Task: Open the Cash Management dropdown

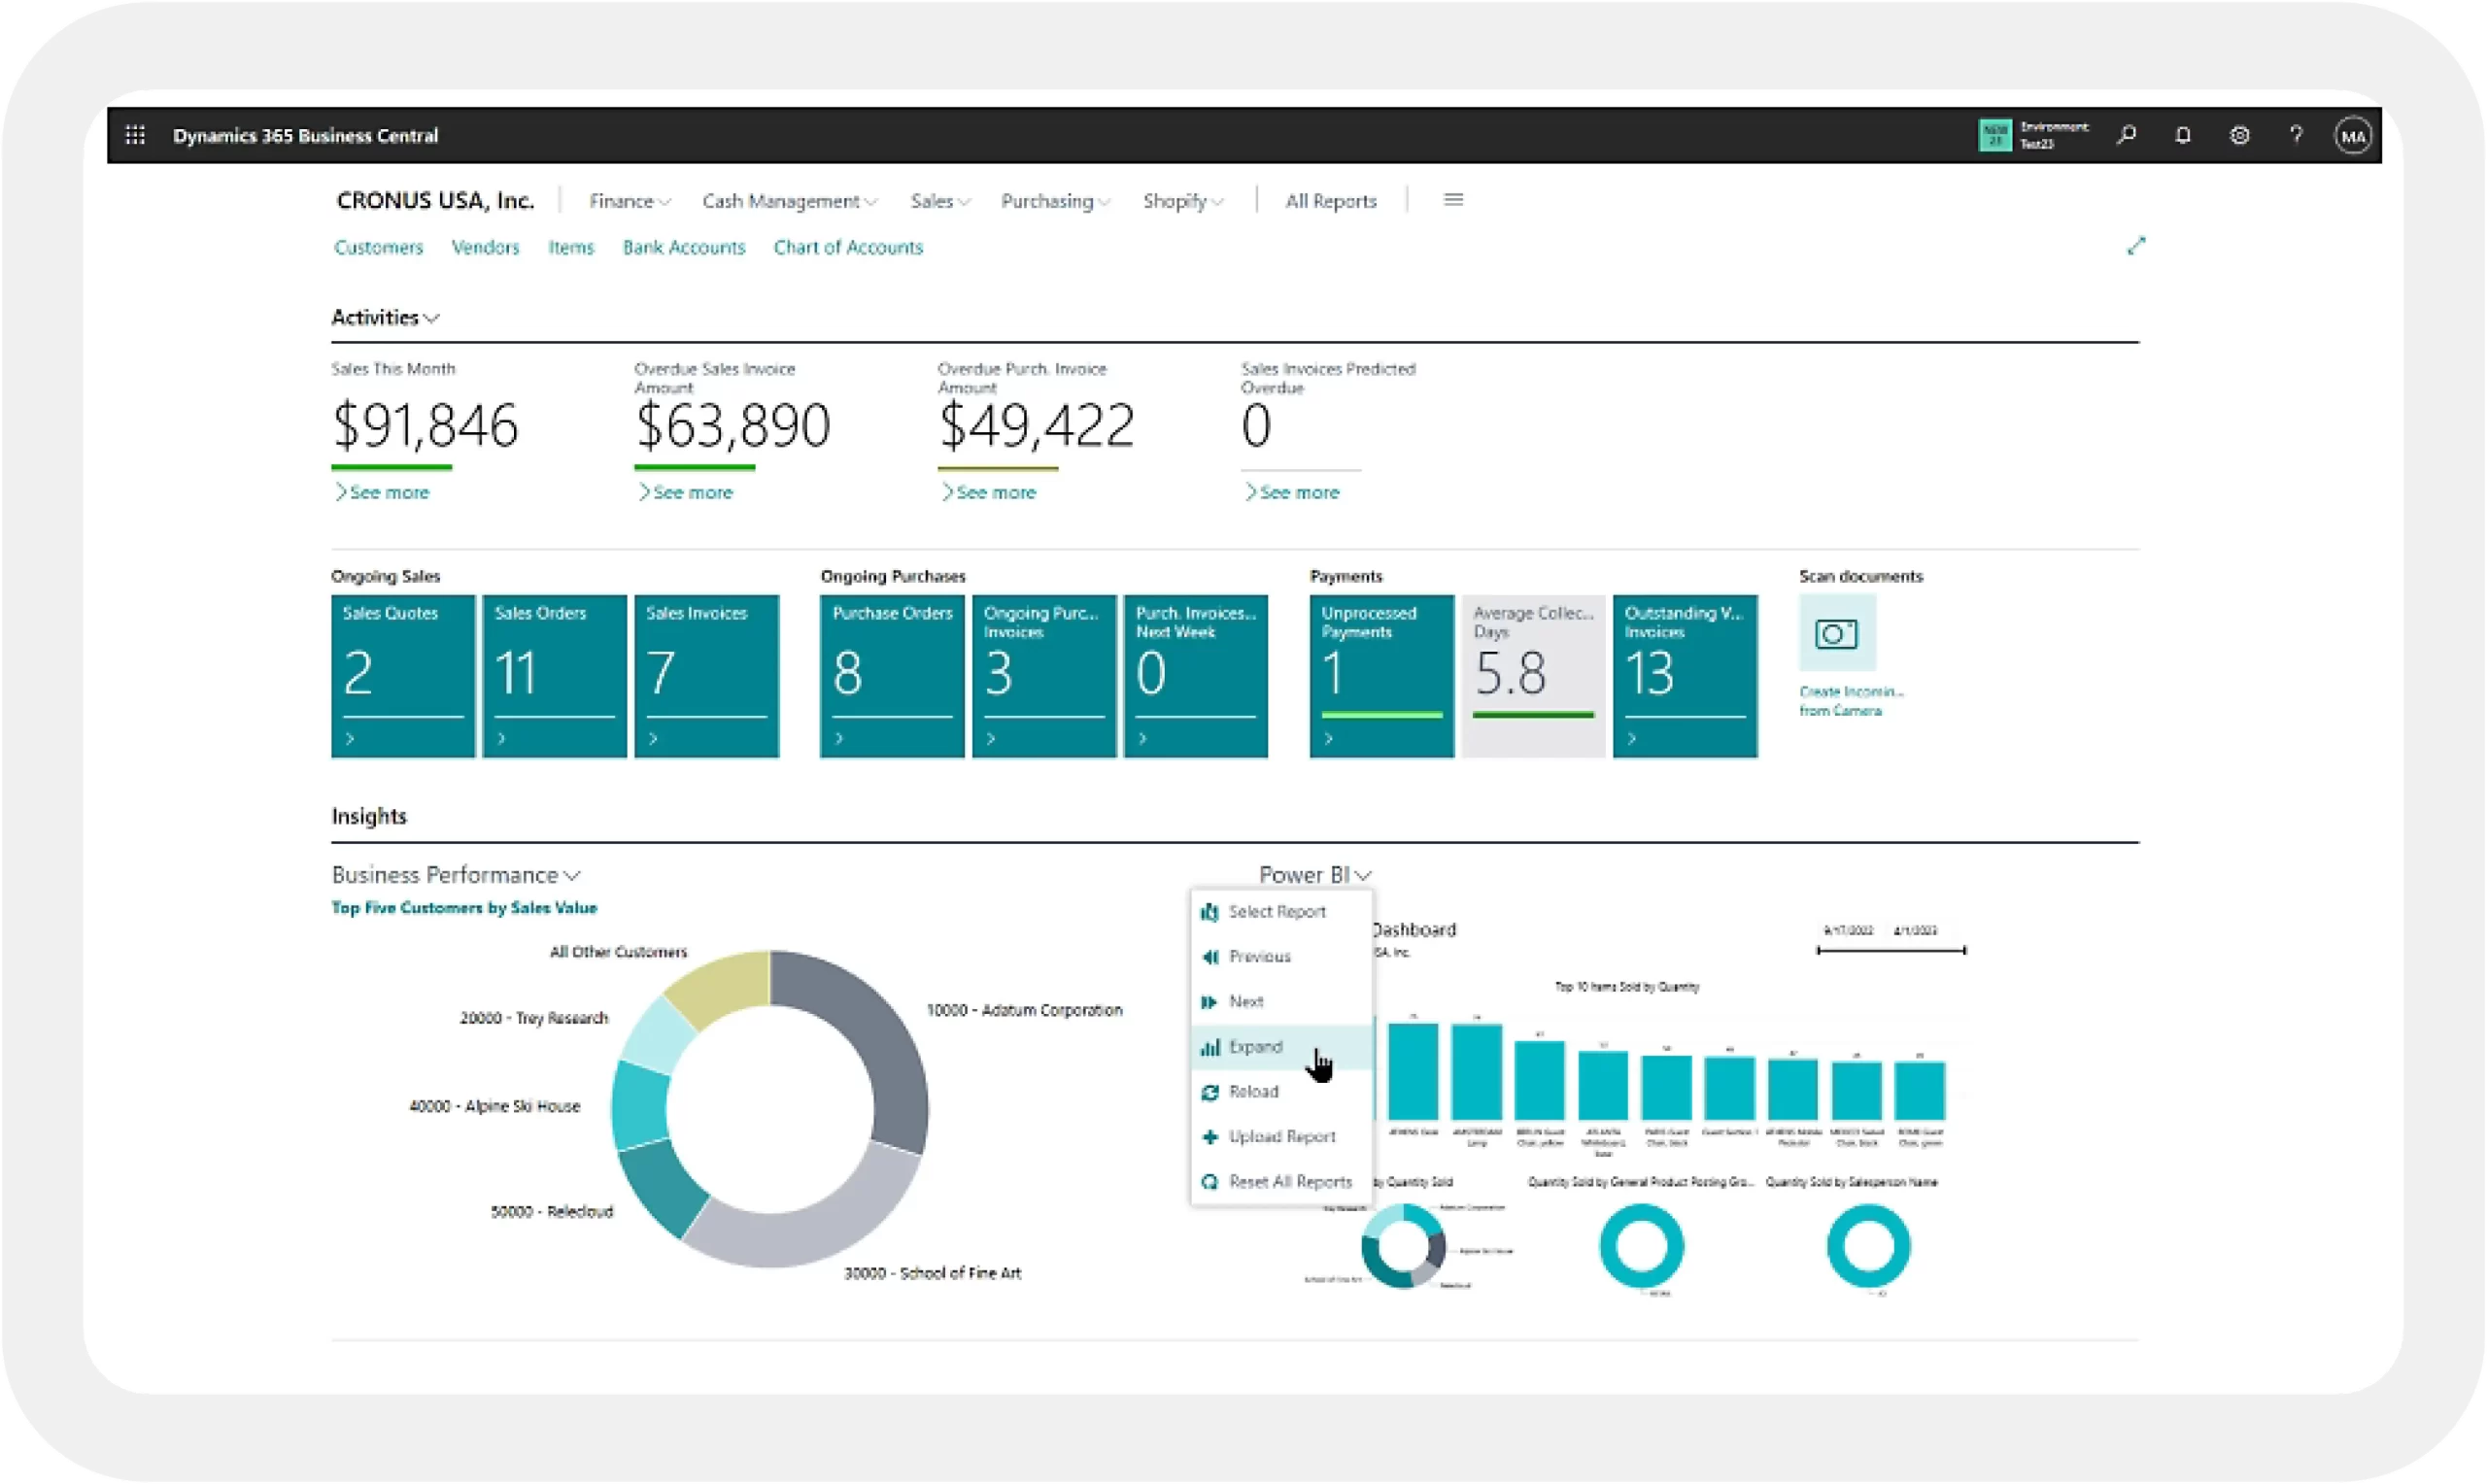Action: (x=789, y=201)
